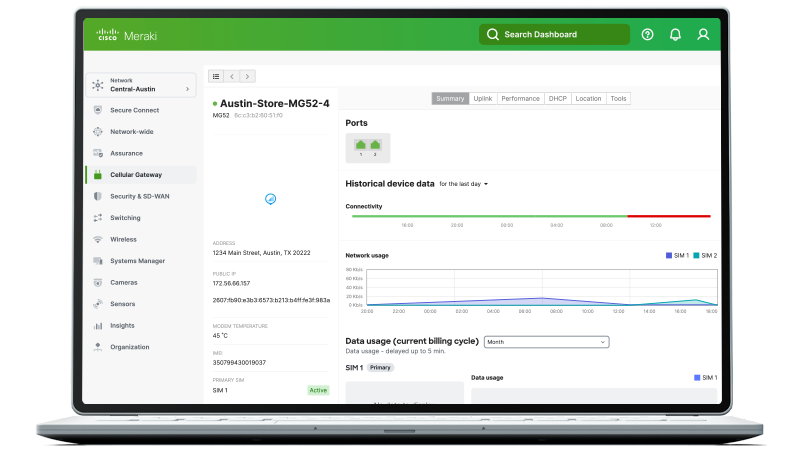Switch to the Performance tab

coord(520,98)
